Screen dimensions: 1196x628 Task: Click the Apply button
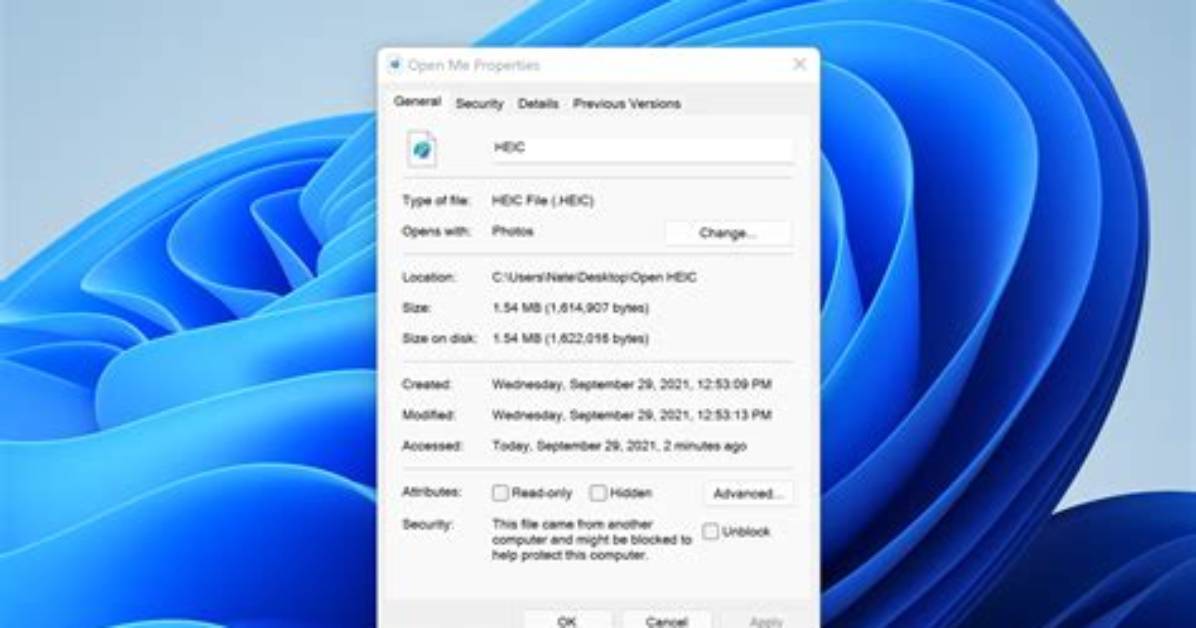765,621
